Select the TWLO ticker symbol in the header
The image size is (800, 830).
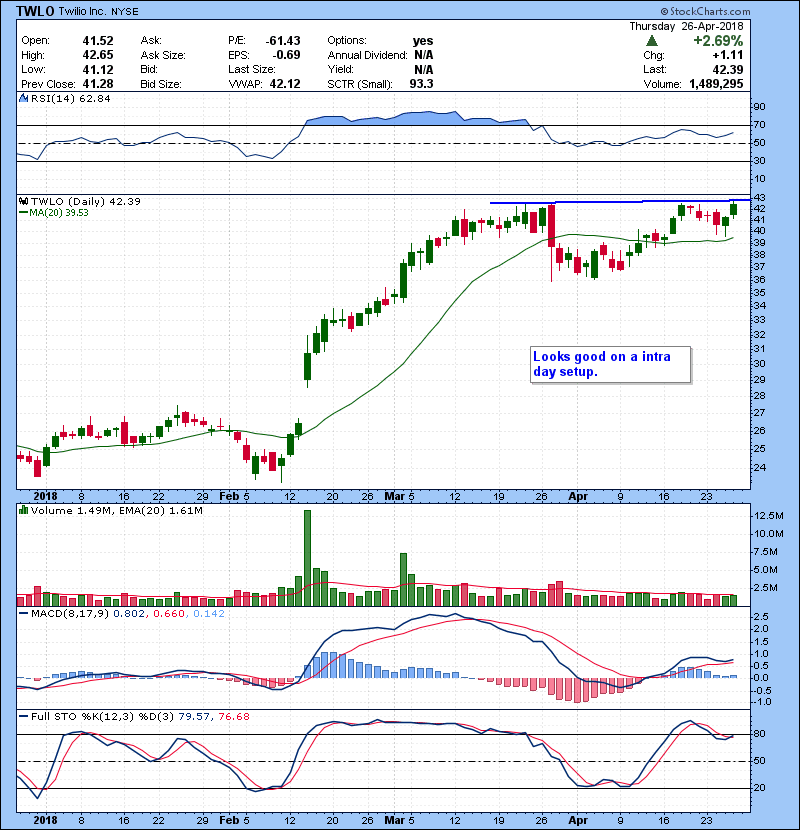pos(35,11)
